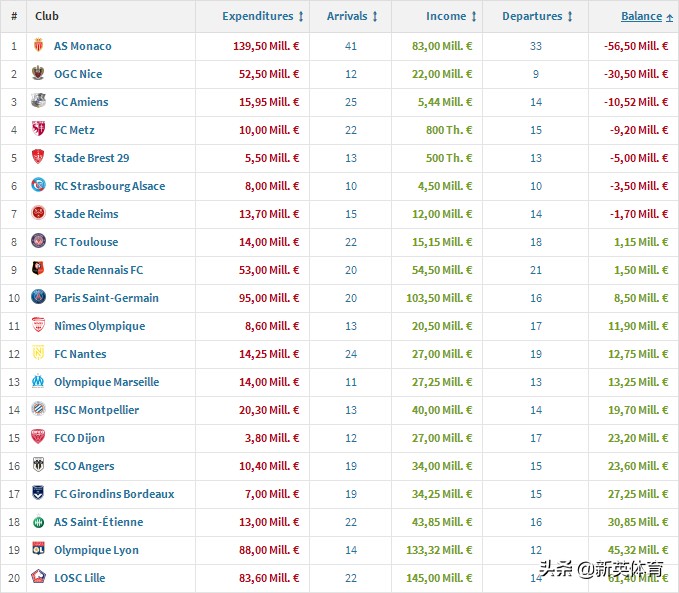Click the Olympique Lyon crest icon
Screen dimensions: 679x593
tap(39, 550)
